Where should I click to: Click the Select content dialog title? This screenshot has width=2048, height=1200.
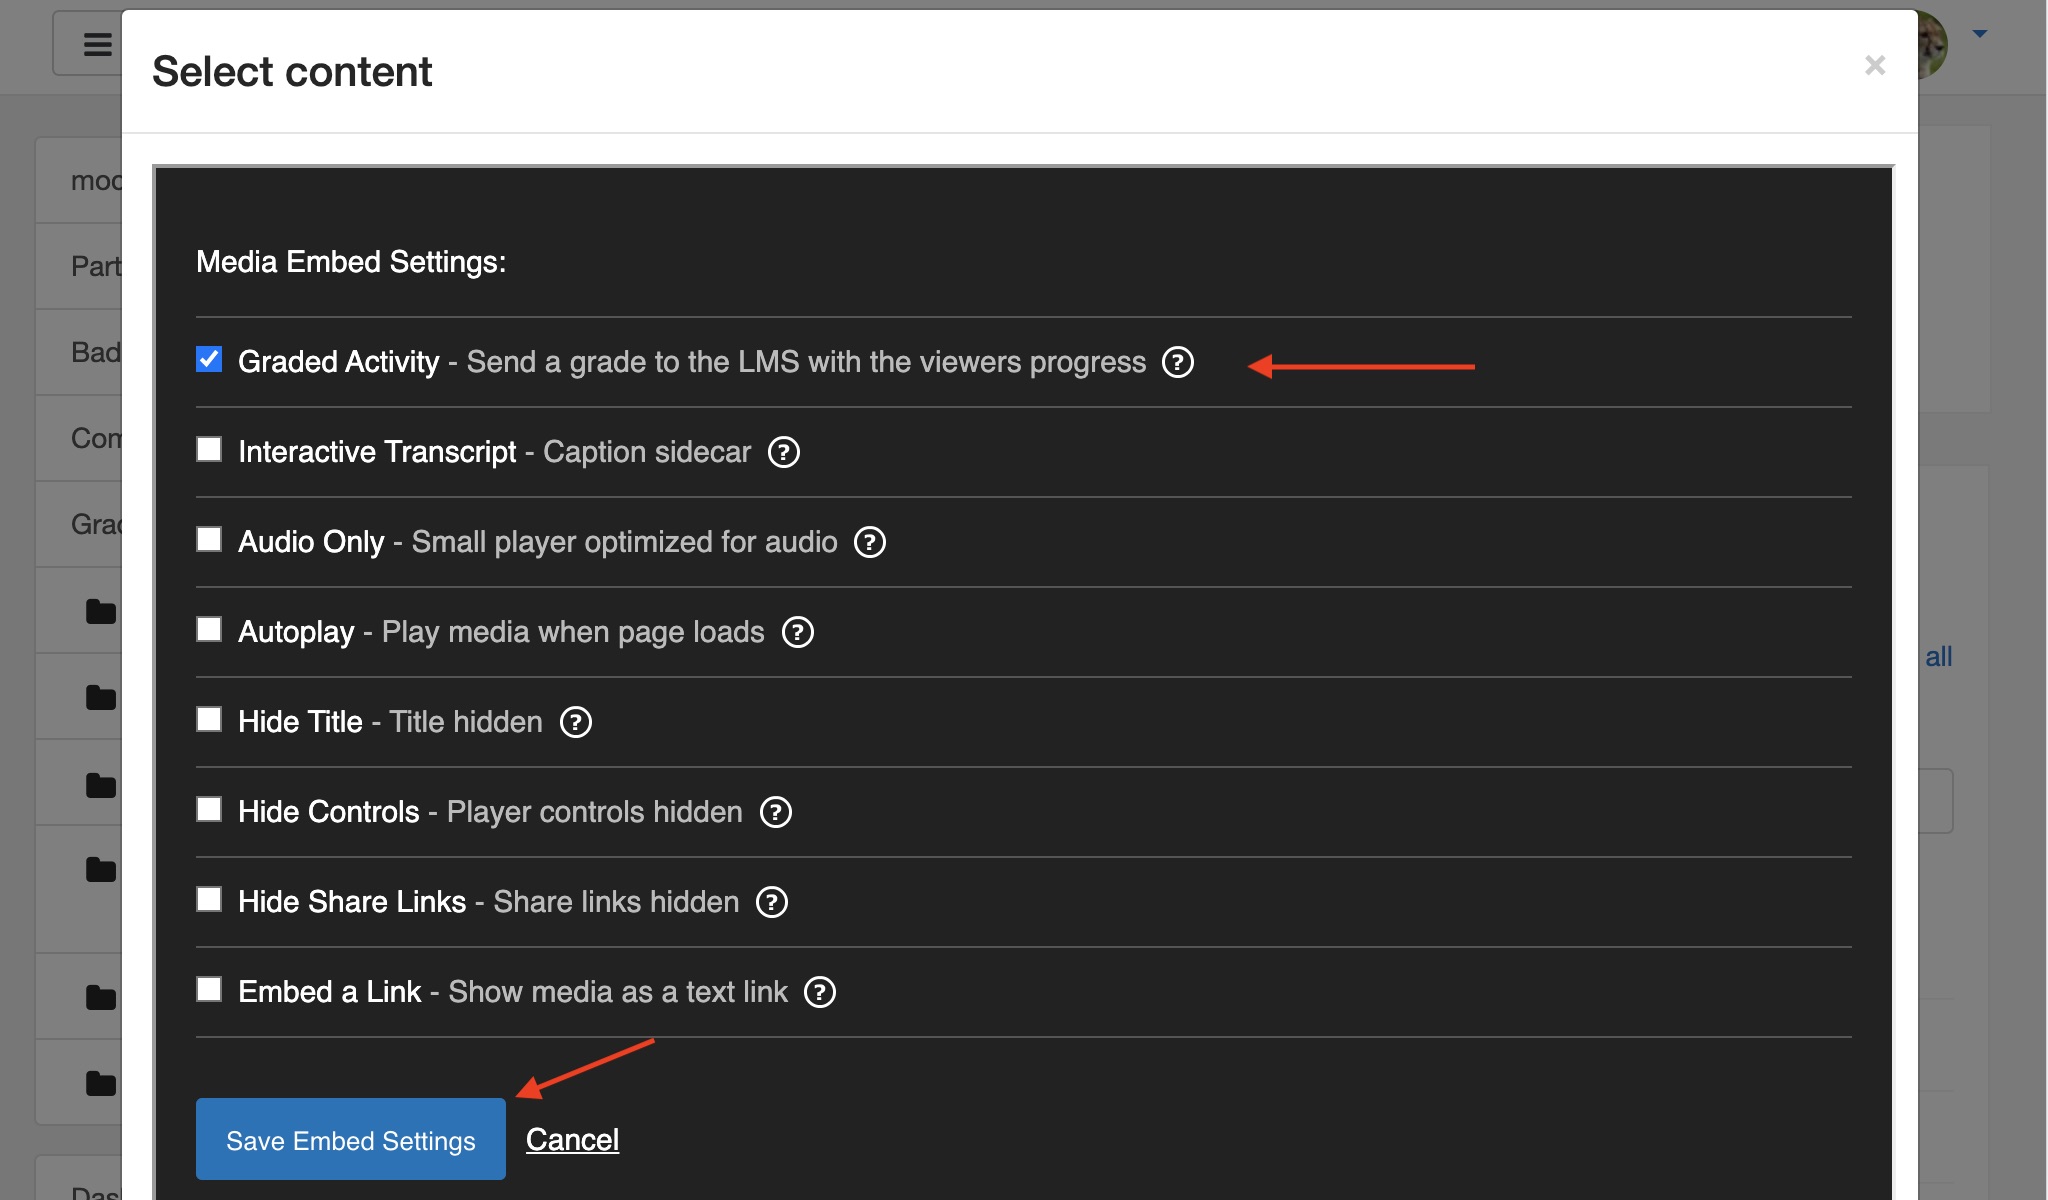click(x=293, y=69)
